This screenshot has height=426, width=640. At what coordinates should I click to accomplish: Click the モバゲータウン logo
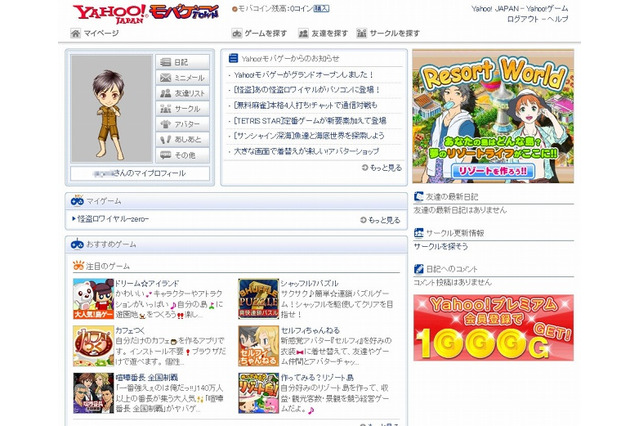[x=184, y=12]
